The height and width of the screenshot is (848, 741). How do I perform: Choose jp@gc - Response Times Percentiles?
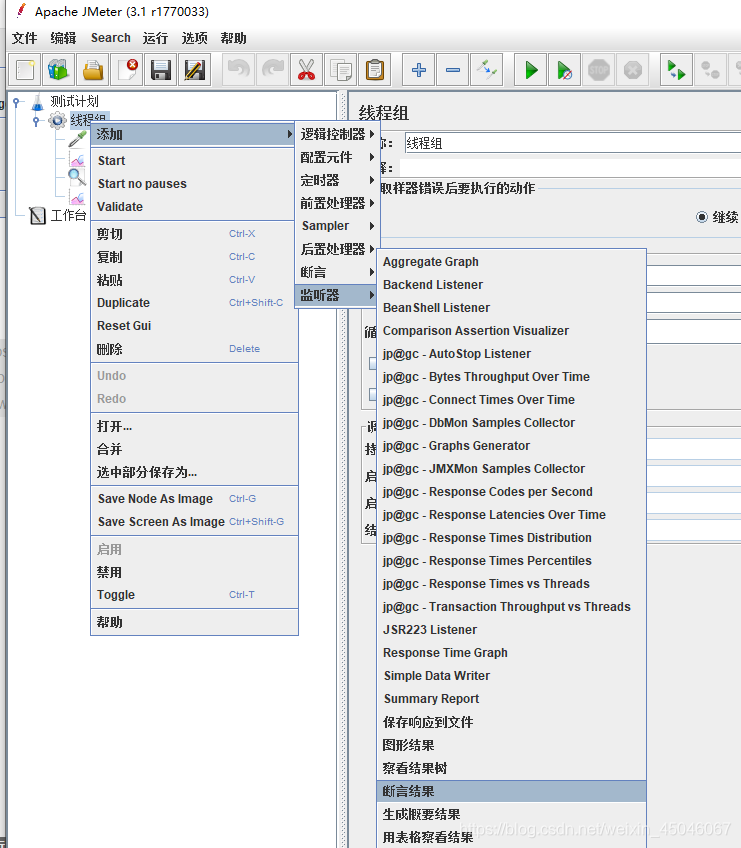[512, 561]
